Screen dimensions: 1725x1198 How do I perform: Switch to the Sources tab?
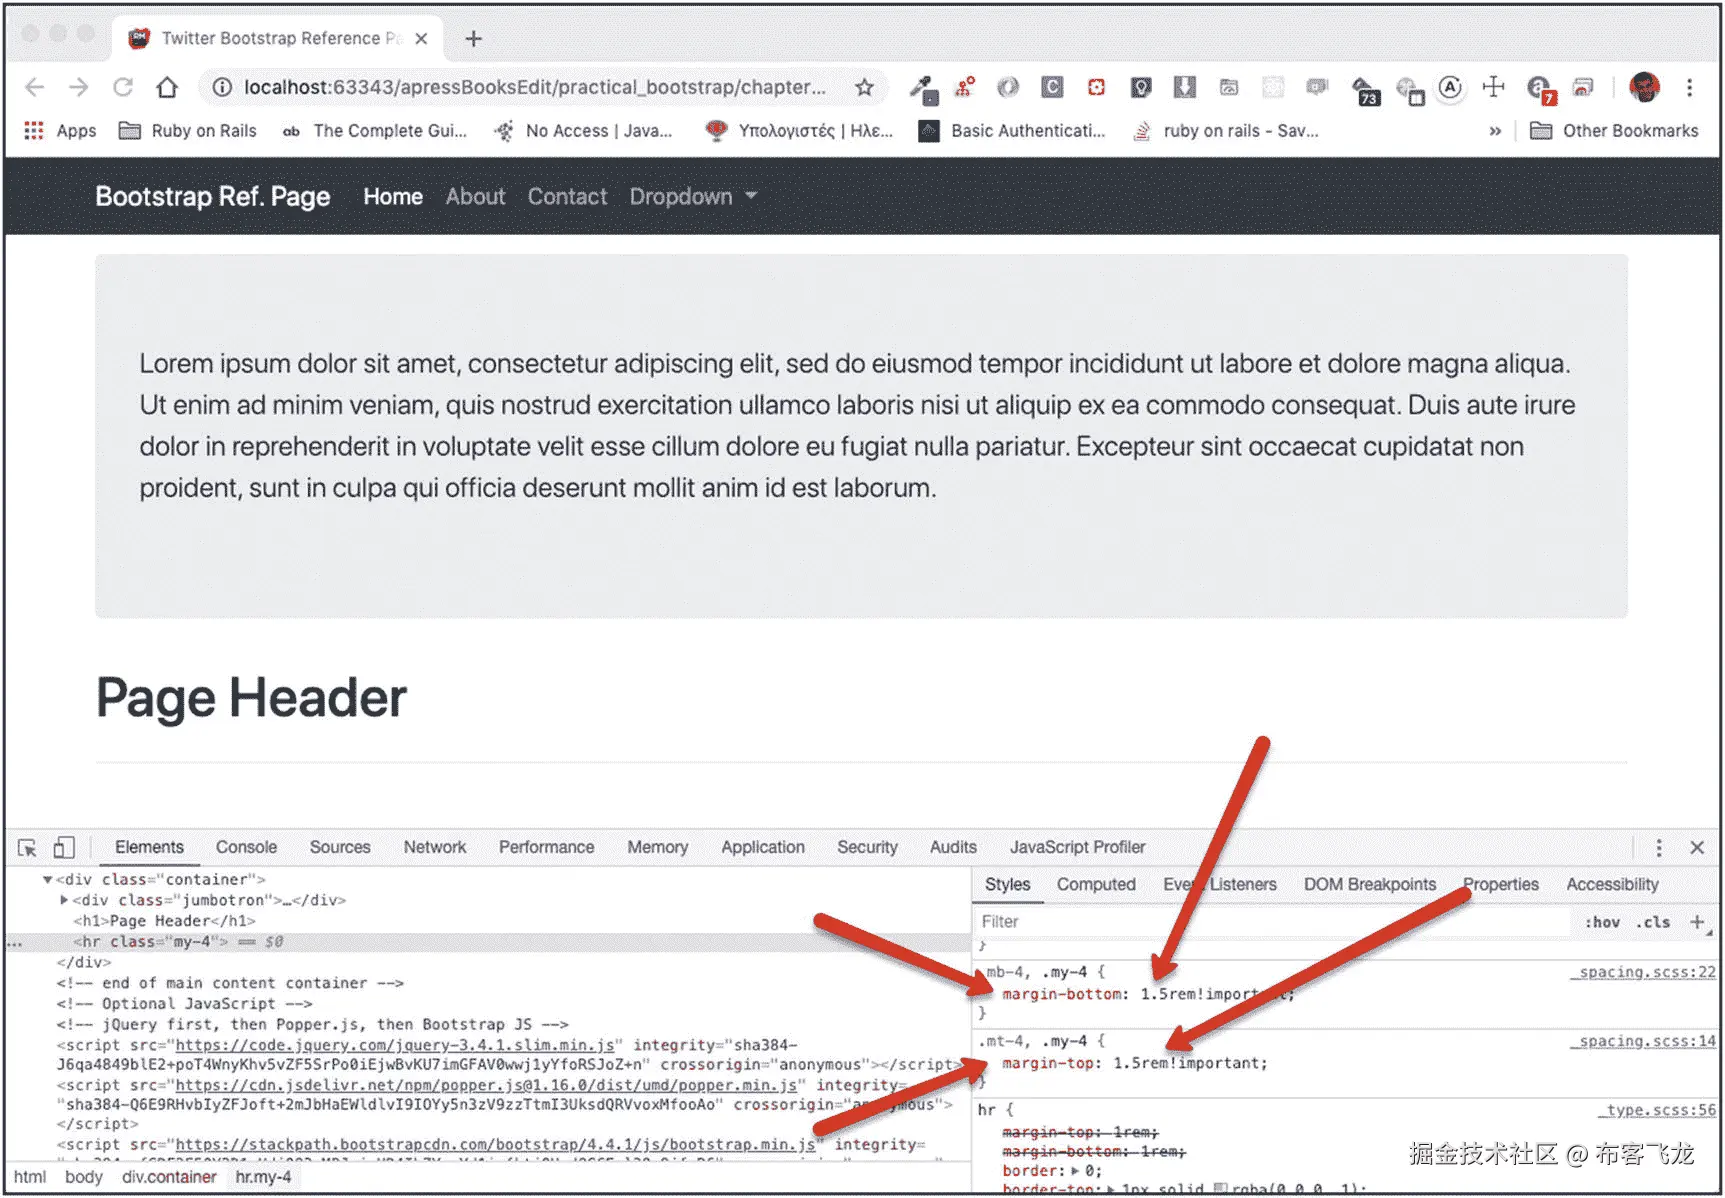pyautogui.click(x=340, y=847)
